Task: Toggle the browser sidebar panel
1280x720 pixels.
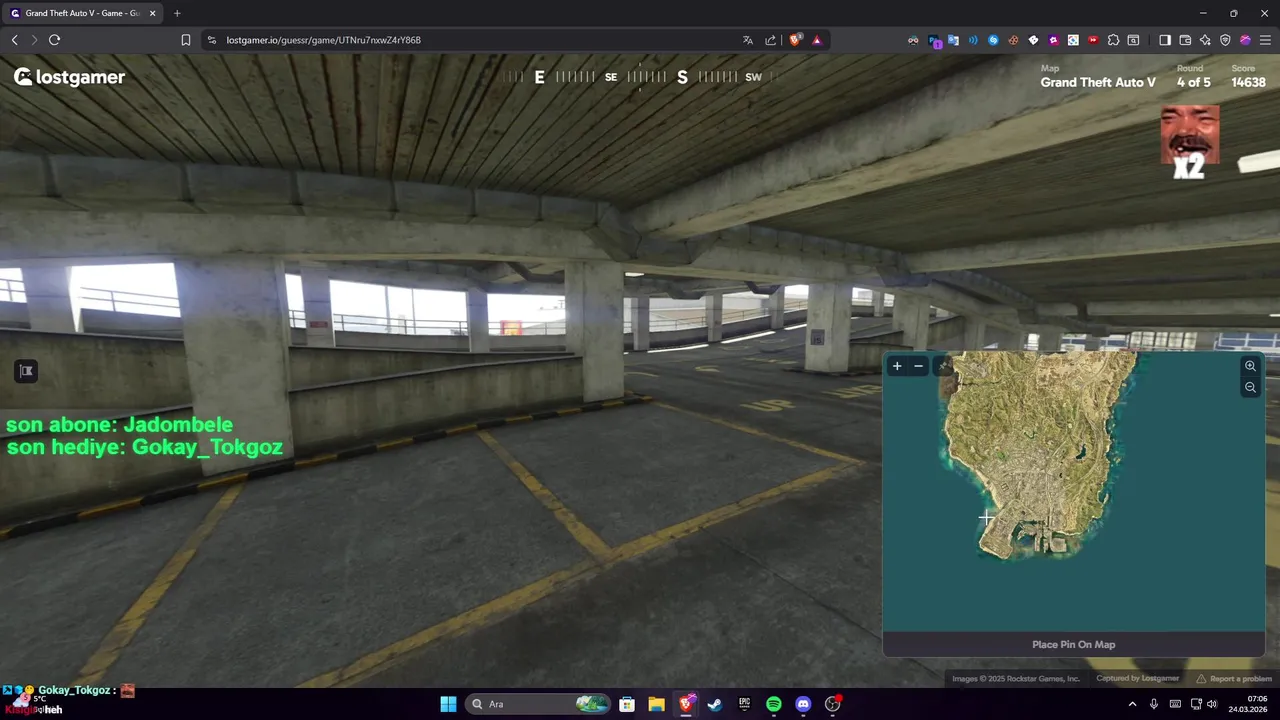Action: coord(1165,40)
